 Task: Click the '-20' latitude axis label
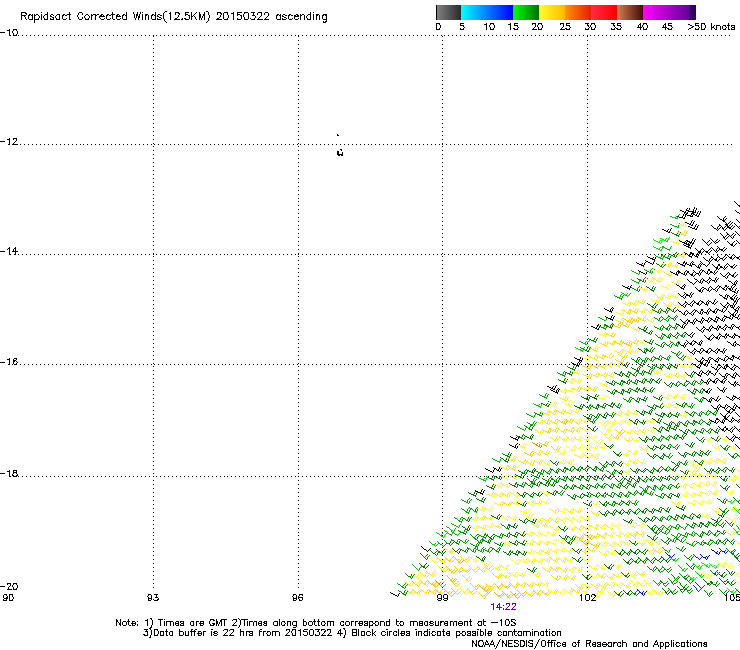(x=9, y=587)
